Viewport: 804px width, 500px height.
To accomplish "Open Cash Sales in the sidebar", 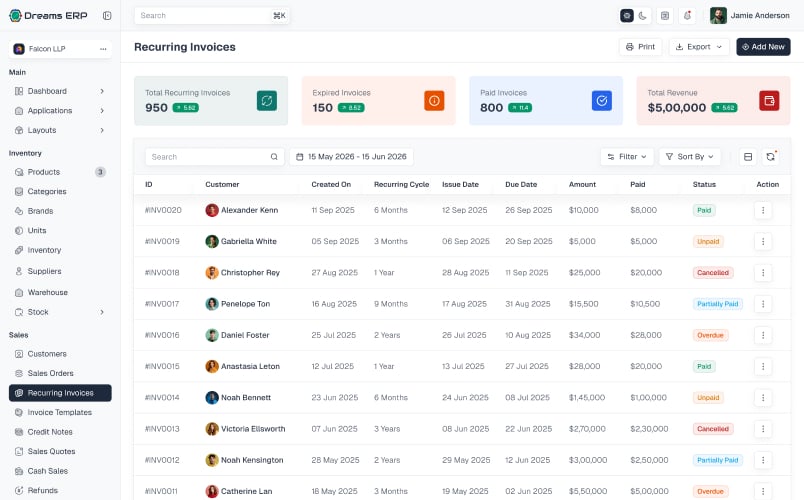I will pyautogui.click(x=60, y=471).
